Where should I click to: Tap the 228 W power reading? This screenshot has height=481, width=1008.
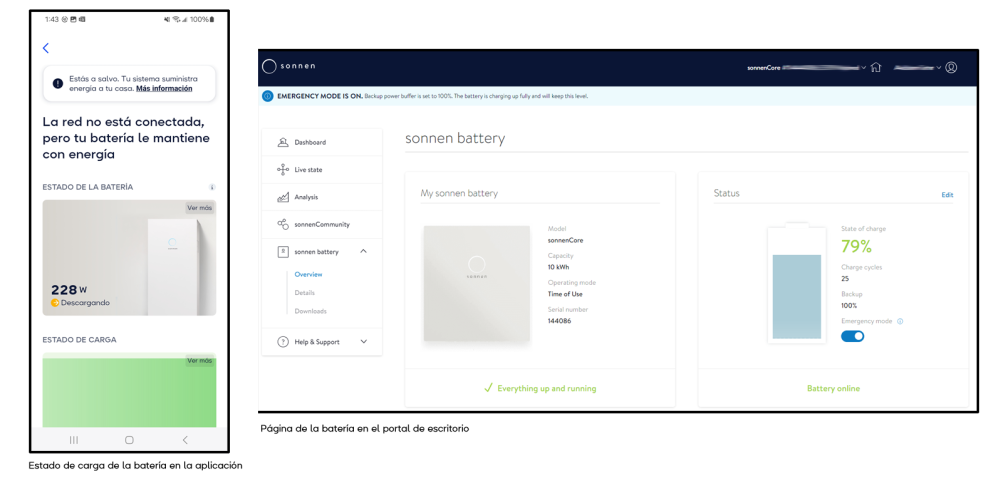point(69,290)
